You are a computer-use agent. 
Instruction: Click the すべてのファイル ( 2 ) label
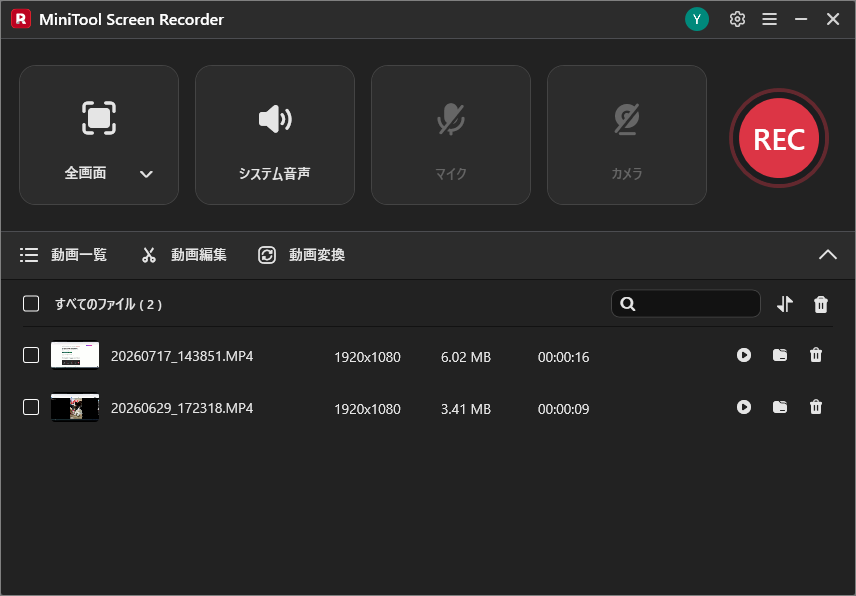coord(109,304)
